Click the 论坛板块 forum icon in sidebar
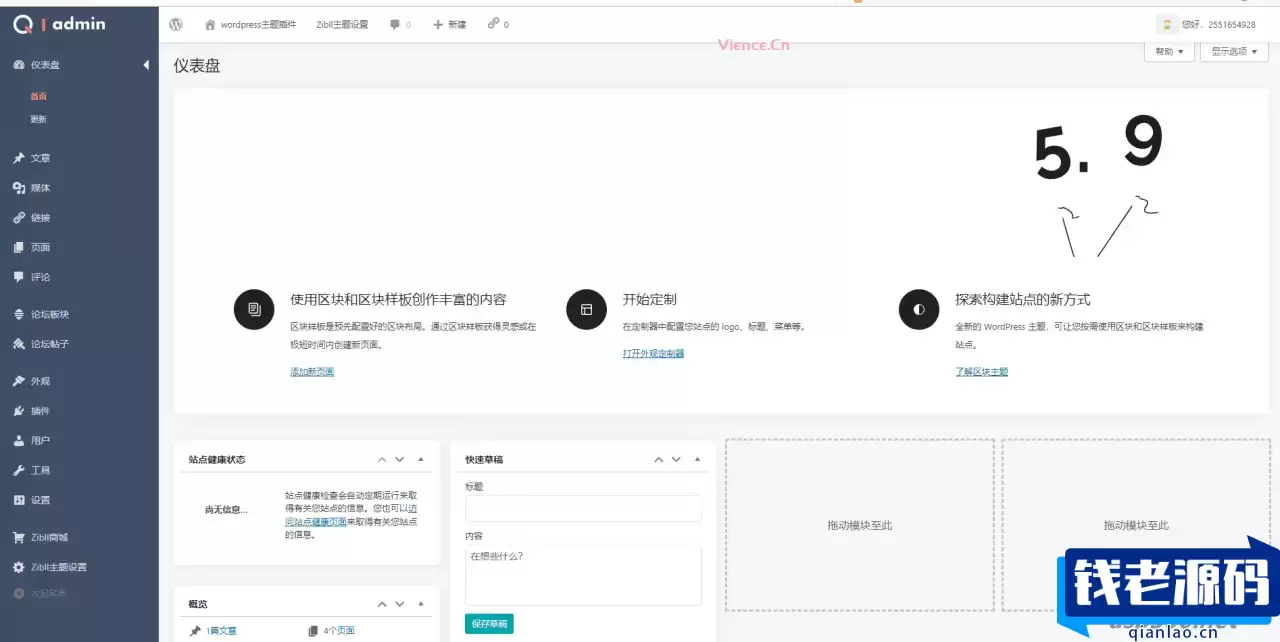 tap(19, 314)
